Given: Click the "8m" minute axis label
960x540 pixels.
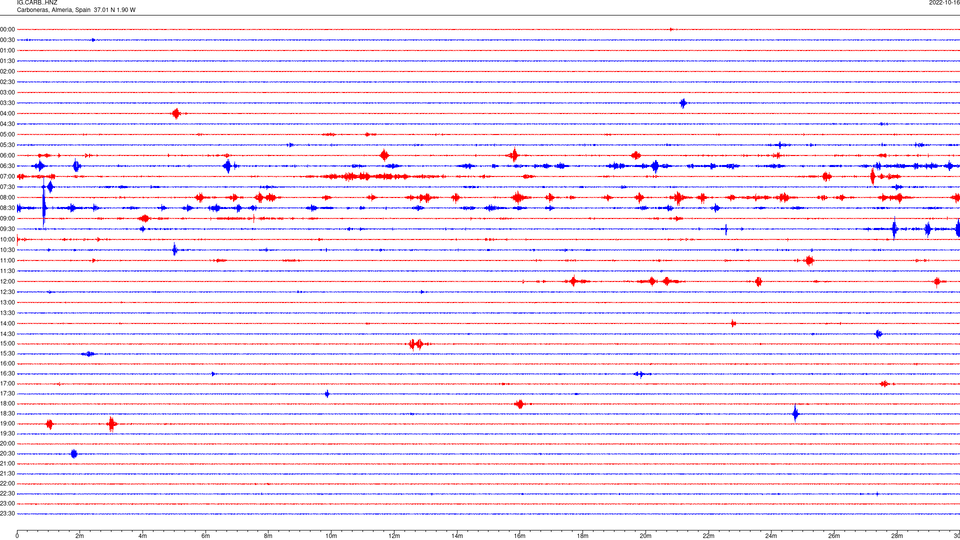Looking at the screenshot, I should 268,536.
